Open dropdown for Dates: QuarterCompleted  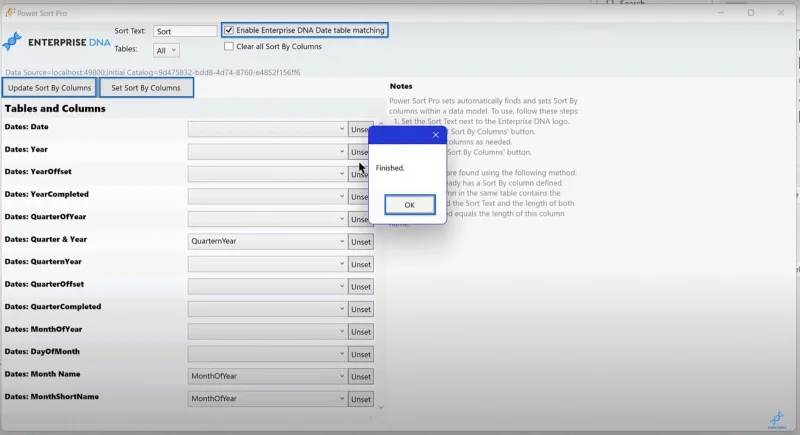[267, 309]
